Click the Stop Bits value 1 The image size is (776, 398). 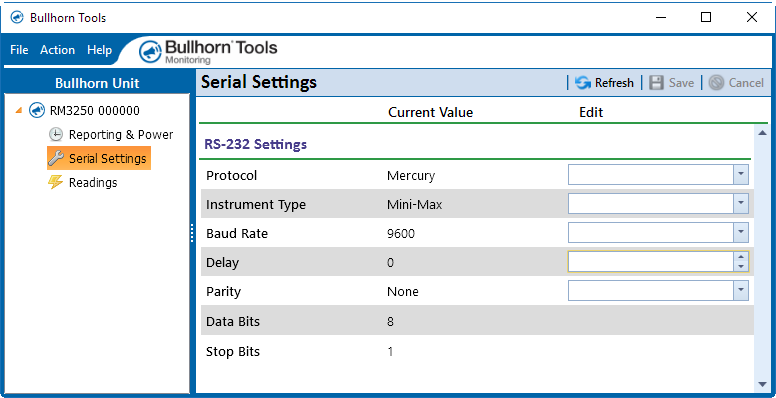(390, 352)
